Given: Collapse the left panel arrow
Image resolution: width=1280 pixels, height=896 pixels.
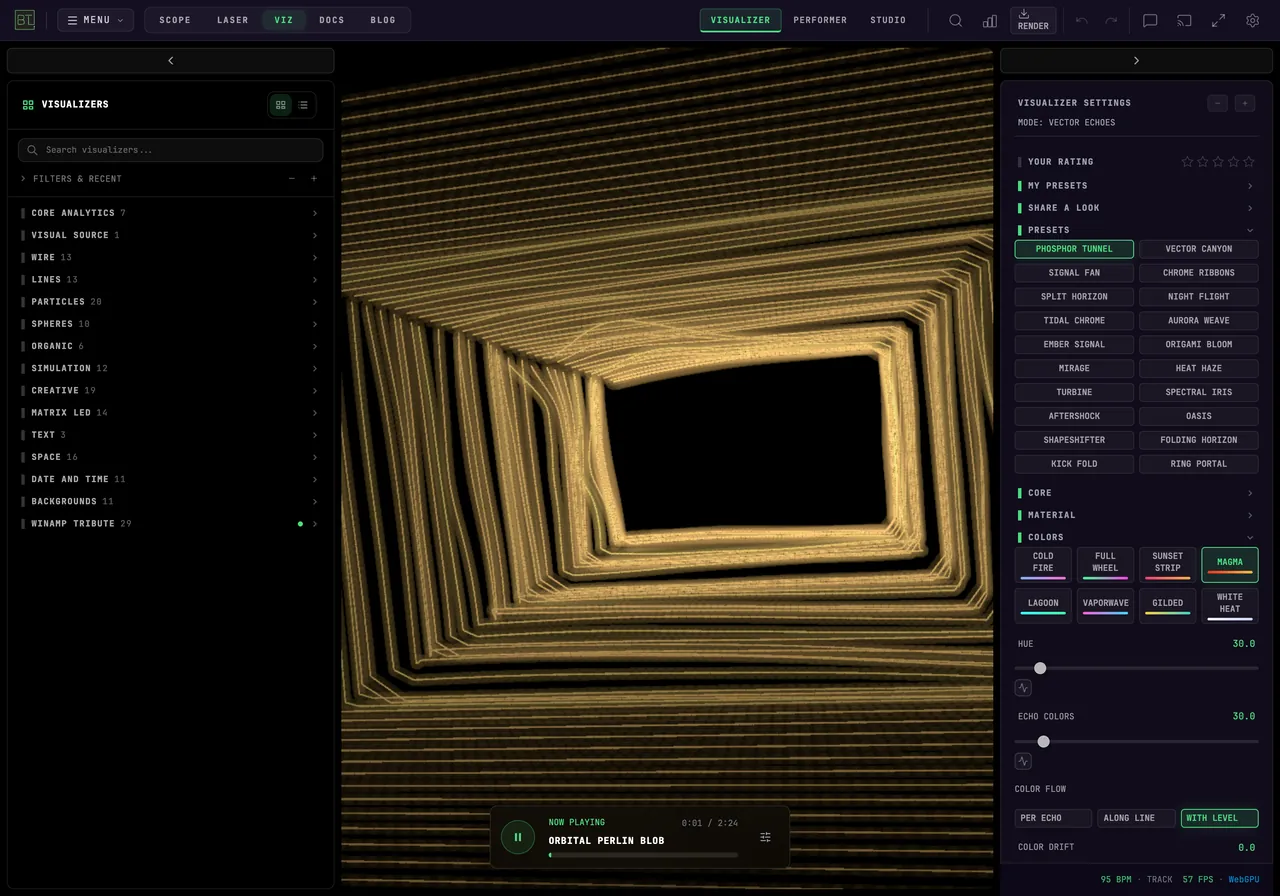Looking at the screenshot, I should [171, 61].
